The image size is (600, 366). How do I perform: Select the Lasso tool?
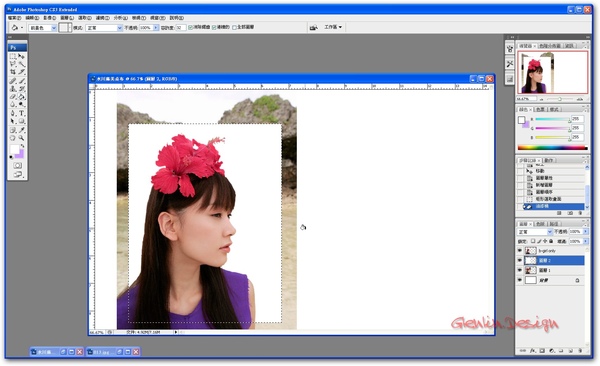[13, 64]
